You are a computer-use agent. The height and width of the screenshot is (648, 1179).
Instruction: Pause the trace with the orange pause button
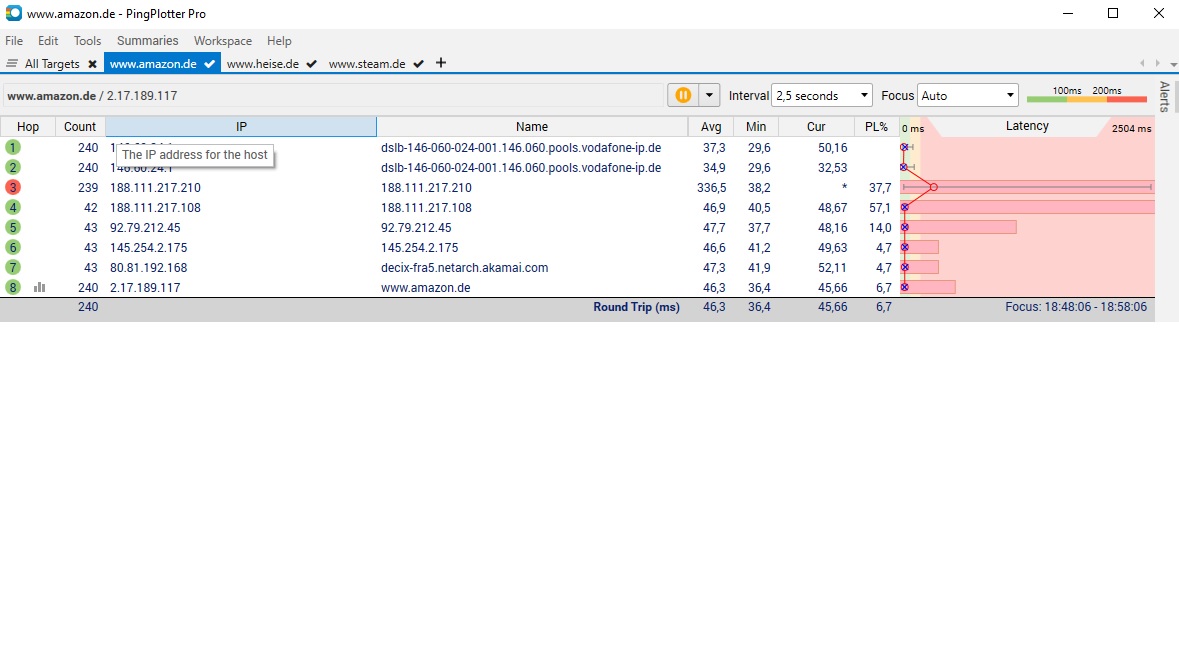pos(683,95)
